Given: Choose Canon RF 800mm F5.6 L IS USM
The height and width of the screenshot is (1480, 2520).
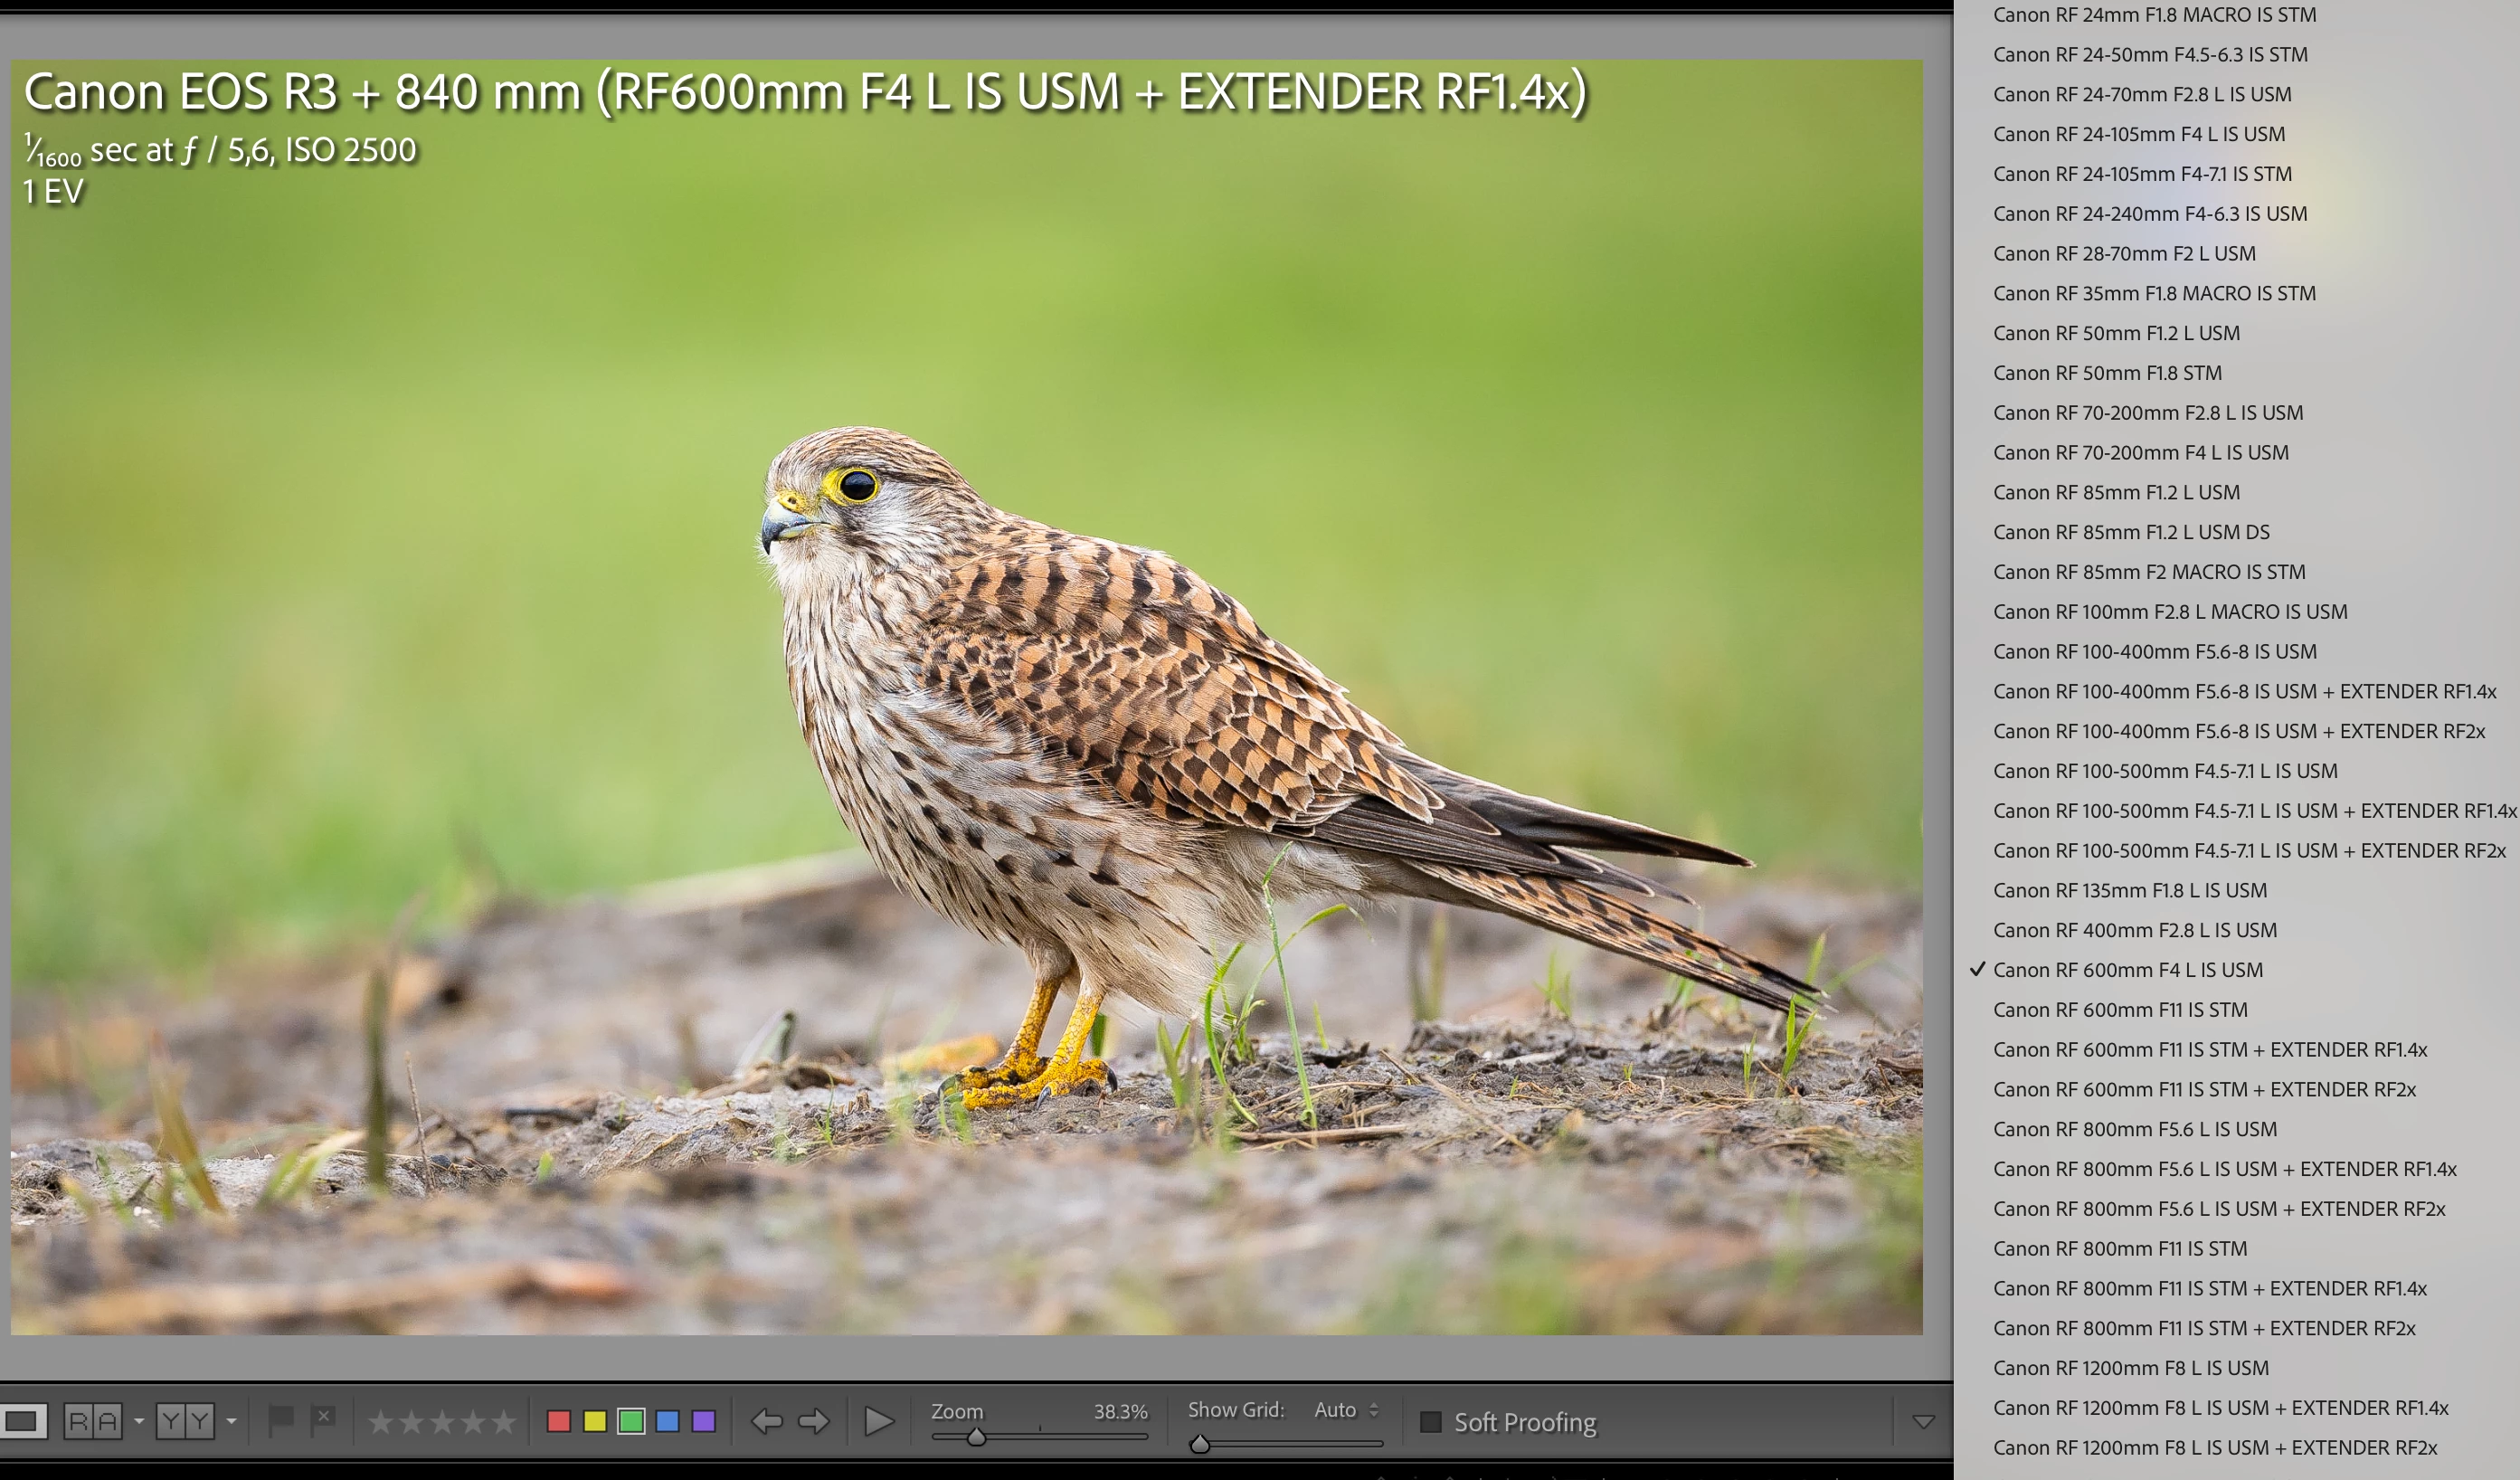Looking at the screenshot, I should (x=2134, y=1129).
